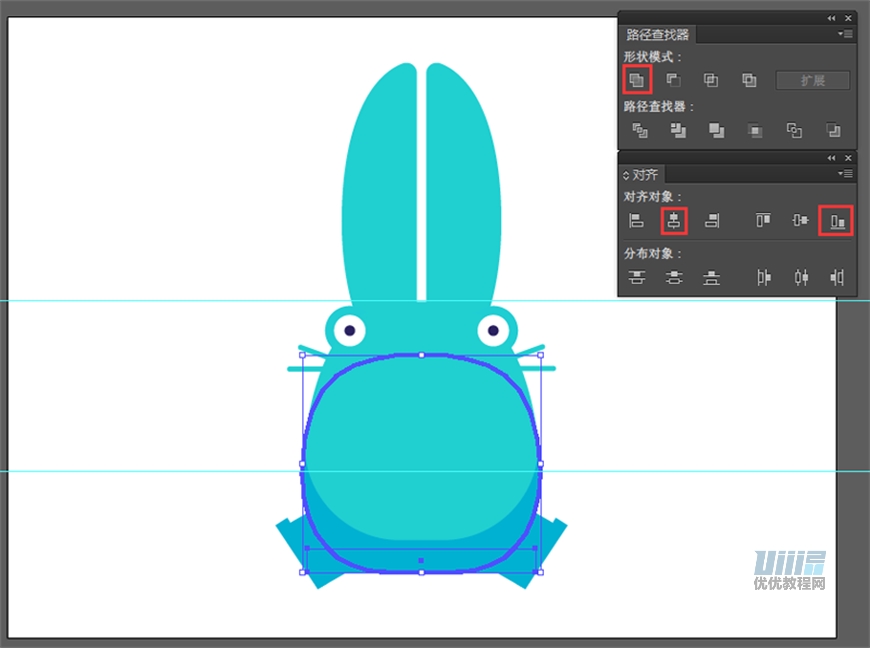Distribute objects by vertical center
This screenshot has width=870, height=648.
click(674, 277)
